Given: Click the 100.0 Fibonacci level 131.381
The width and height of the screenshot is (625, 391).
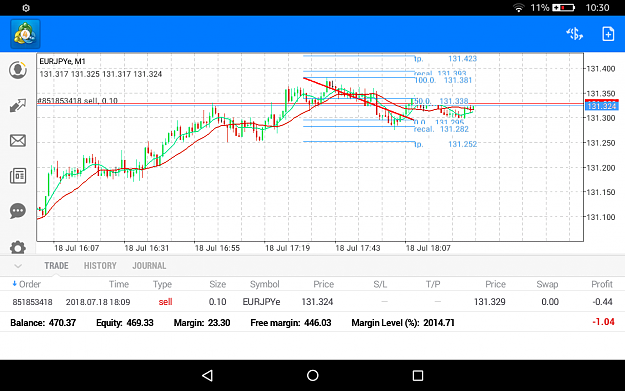Looking at the screenshot, I should coord(443,80).
